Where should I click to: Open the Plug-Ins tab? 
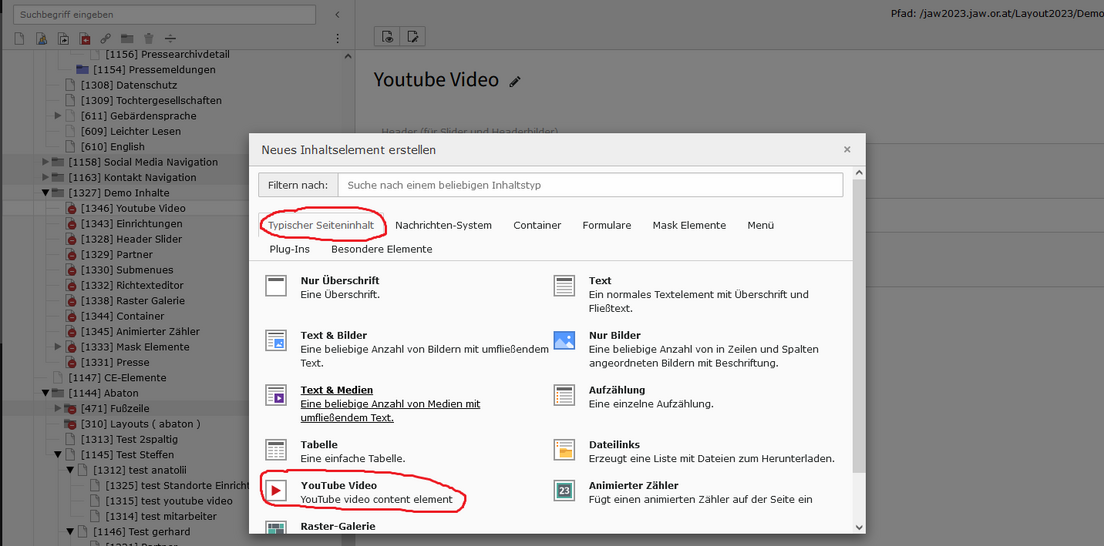coord(289,249)
